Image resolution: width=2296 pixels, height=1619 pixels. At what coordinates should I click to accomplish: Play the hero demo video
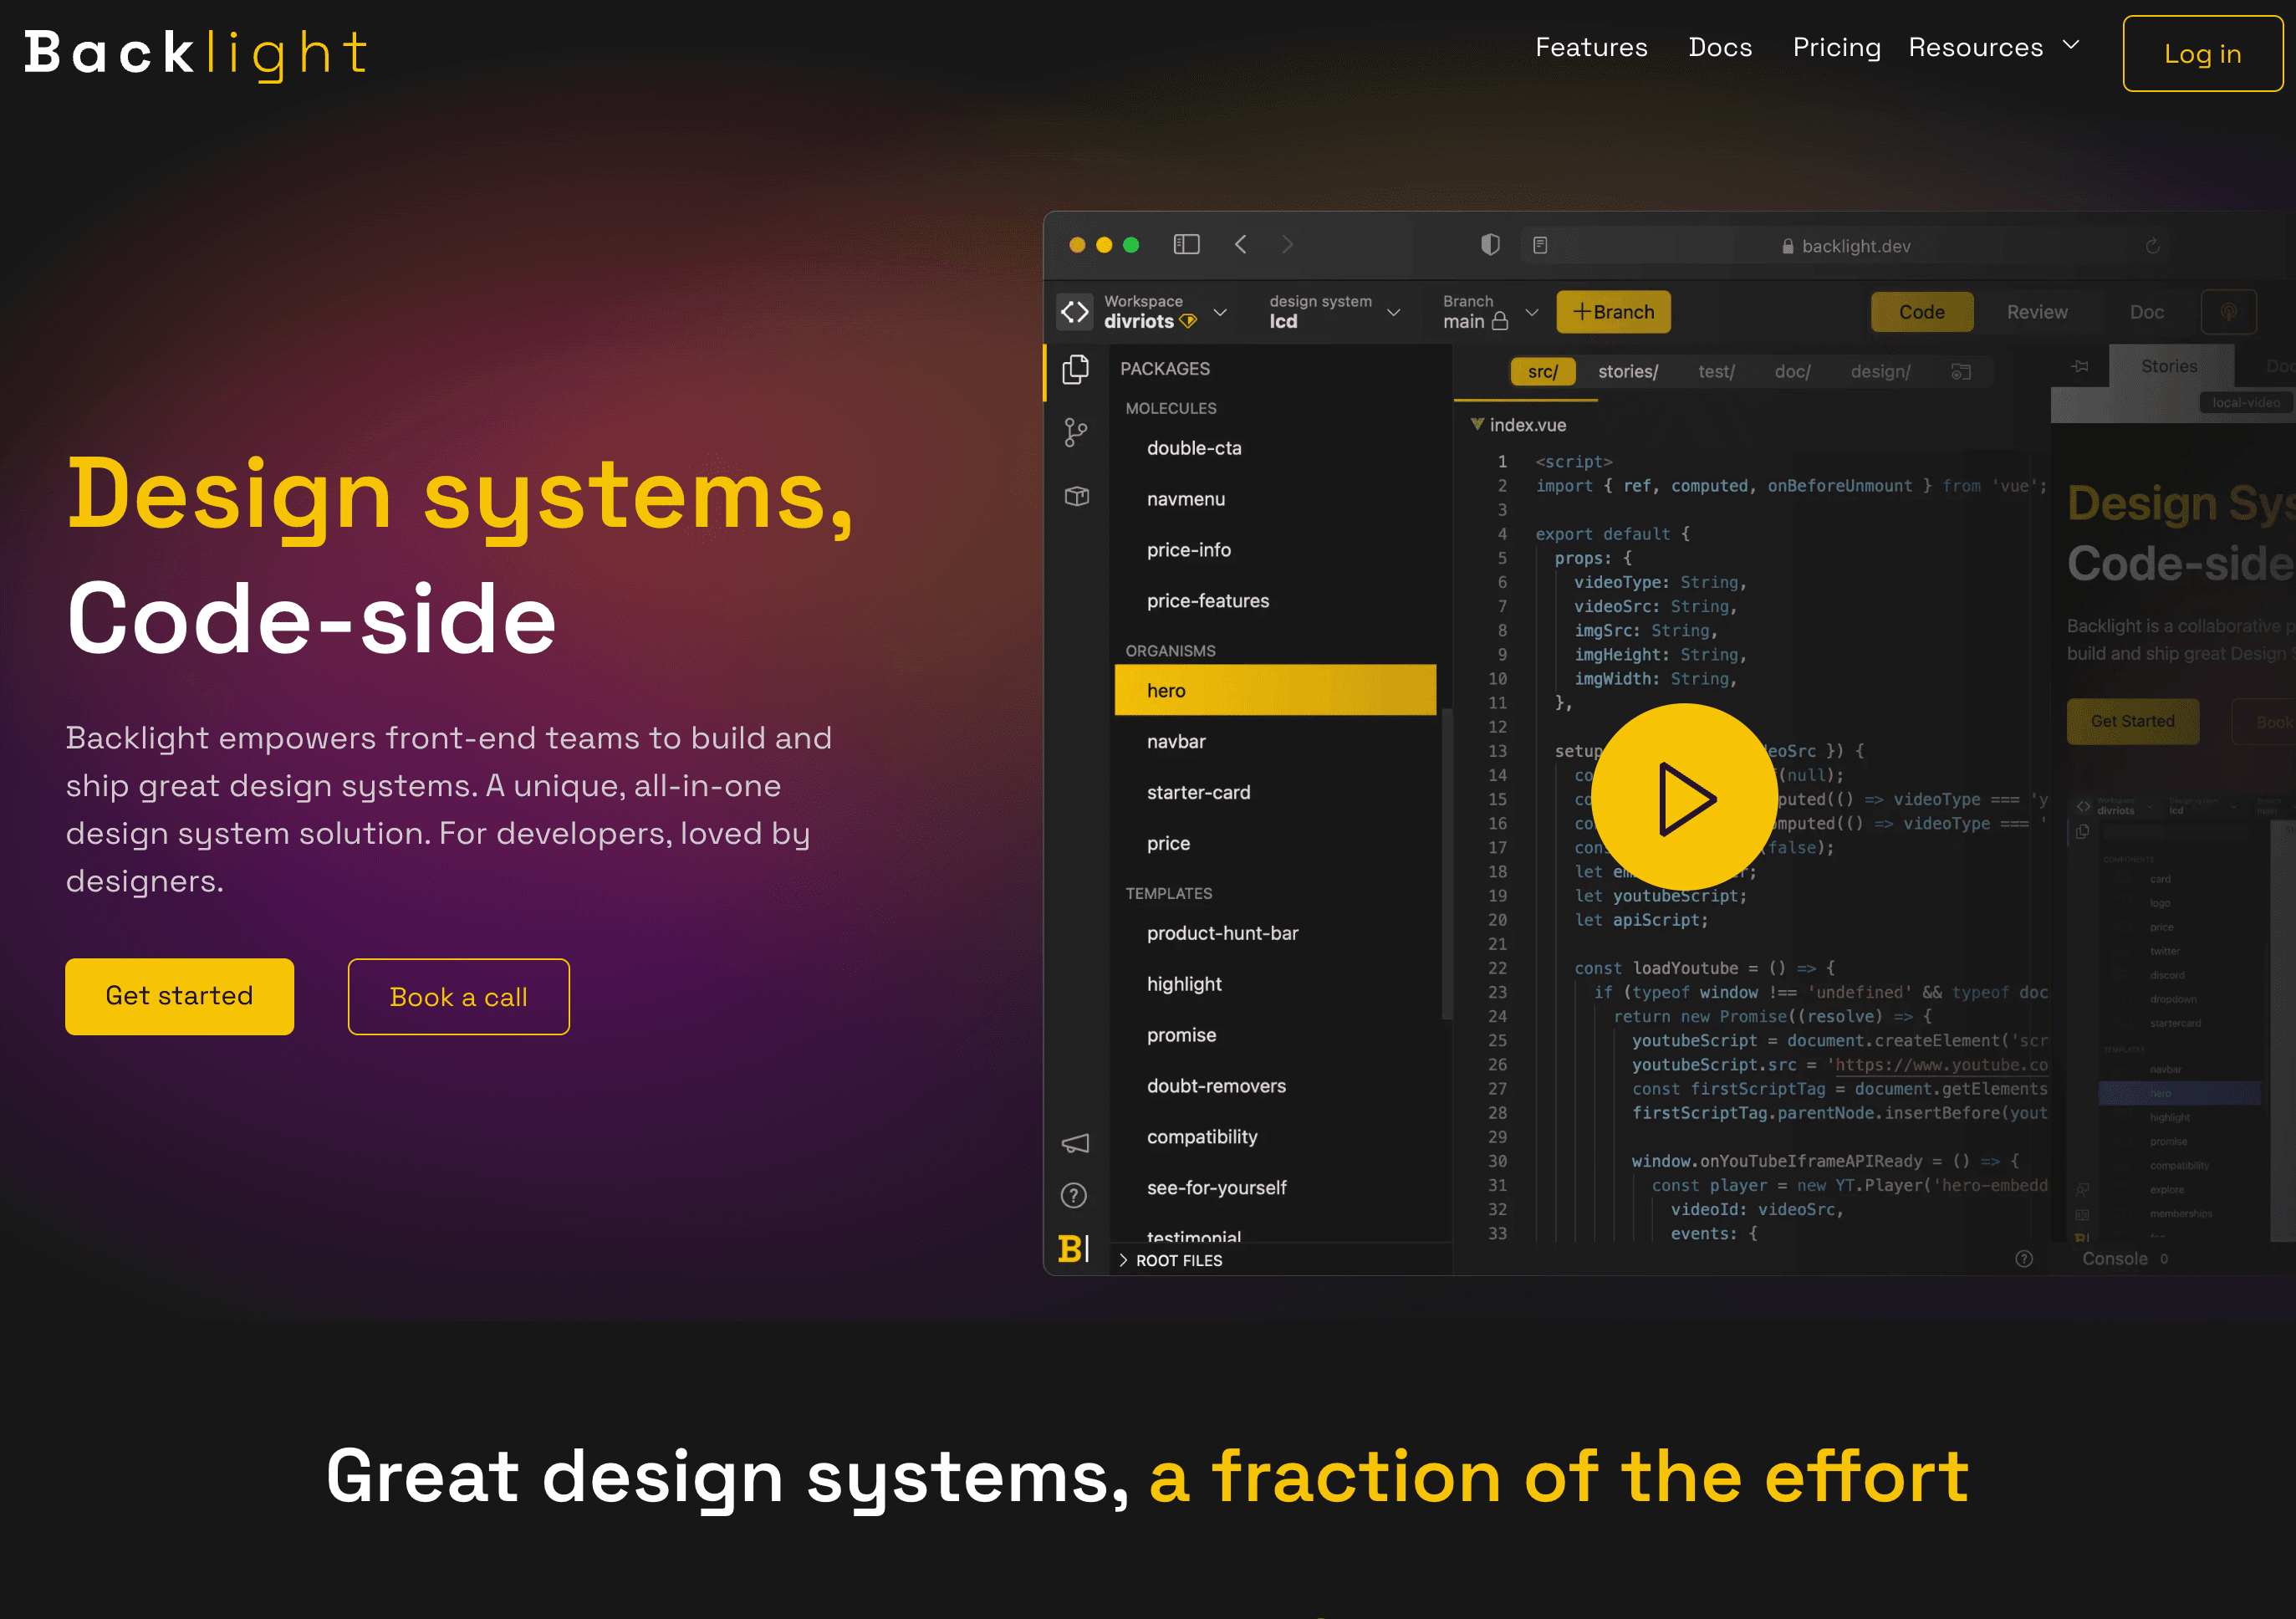[x=1684, y=797]
